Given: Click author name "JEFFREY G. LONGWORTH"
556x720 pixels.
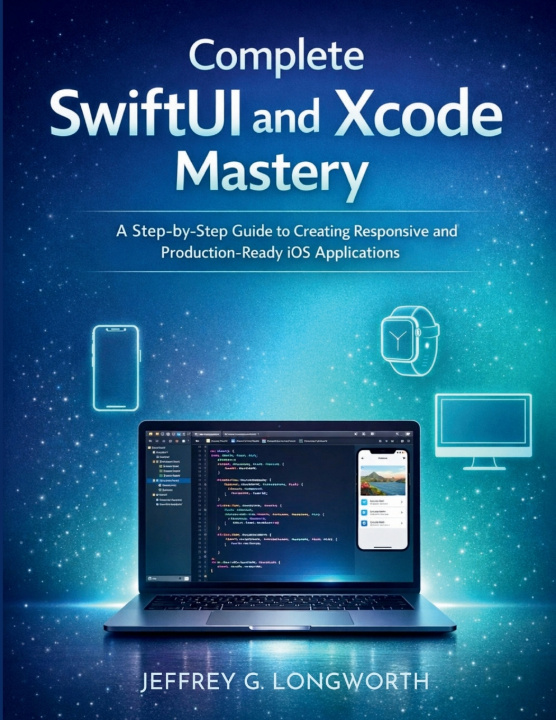Looking at the screenshot, I should [285, 681].
